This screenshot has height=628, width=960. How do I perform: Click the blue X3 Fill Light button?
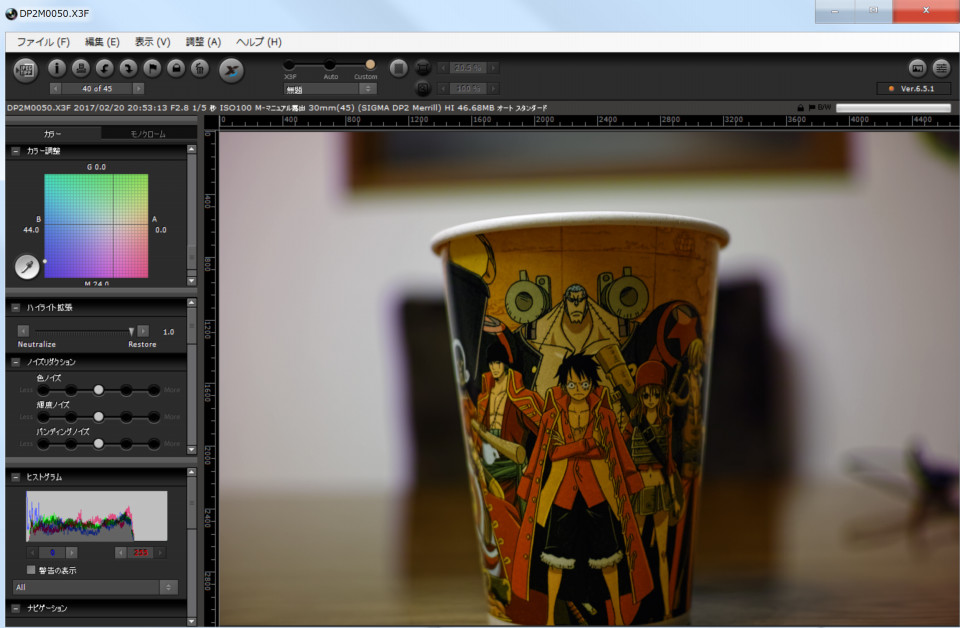pos(231,70)
